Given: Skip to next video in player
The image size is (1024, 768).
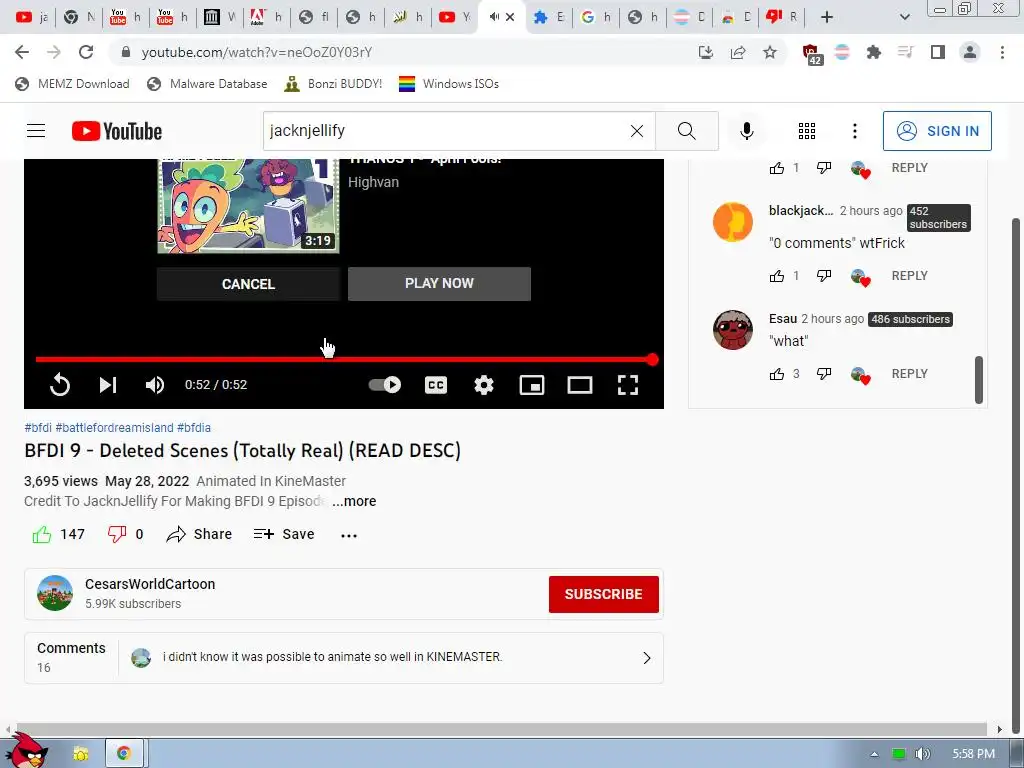Looking at the screenshot, I should [x=108, y=385].
